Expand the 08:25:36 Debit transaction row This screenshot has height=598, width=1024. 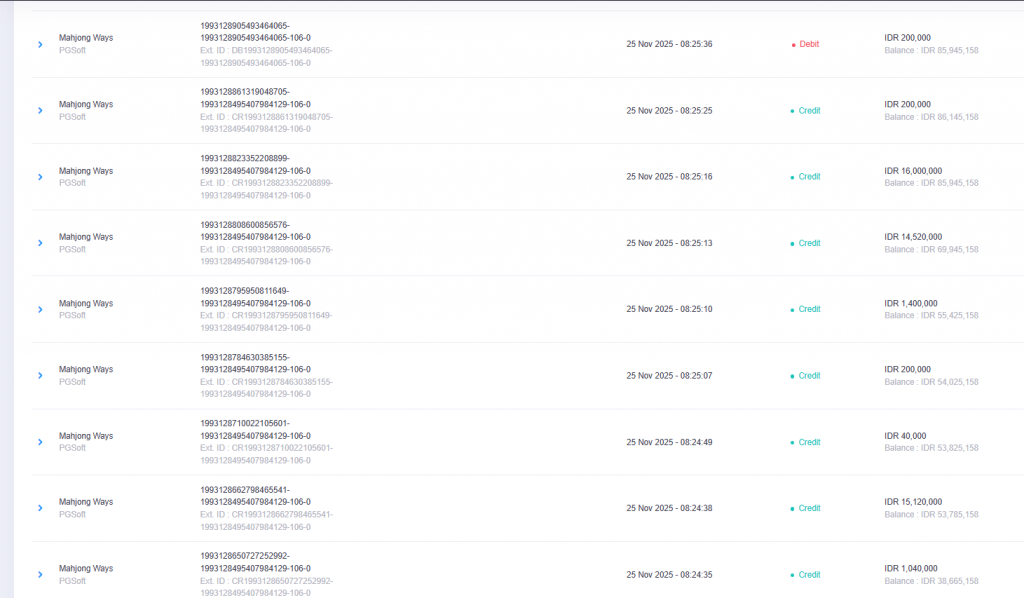click(40, 44)
